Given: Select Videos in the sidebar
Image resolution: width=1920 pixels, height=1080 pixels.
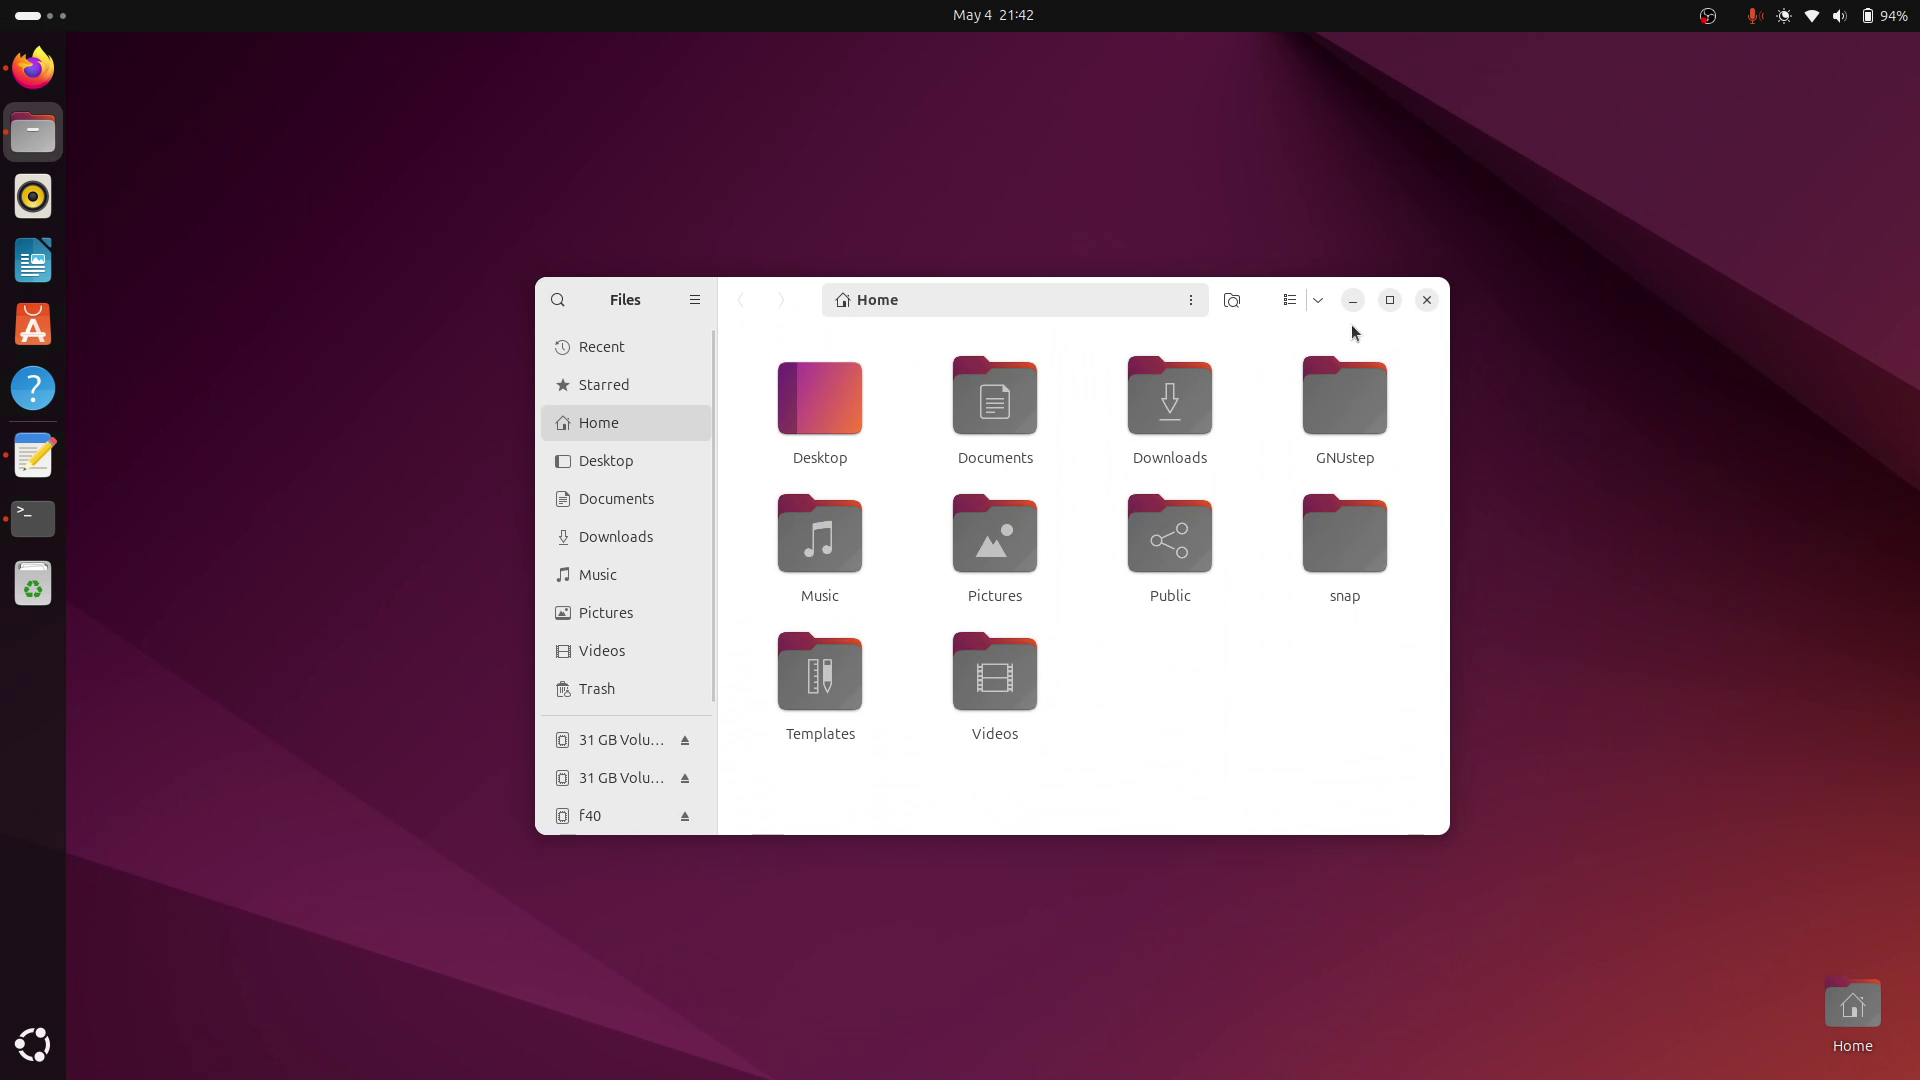Looking at the screenshot, I should 626,651.
